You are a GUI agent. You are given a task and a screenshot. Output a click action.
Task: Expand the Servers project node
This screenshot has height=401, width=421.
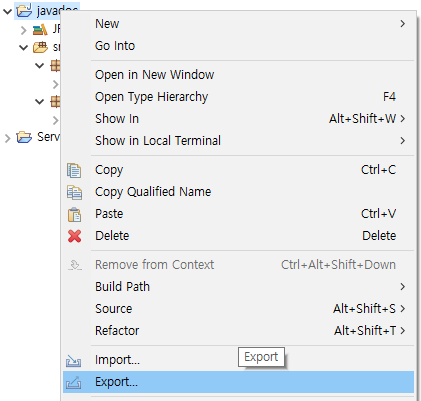pos(7,138)
